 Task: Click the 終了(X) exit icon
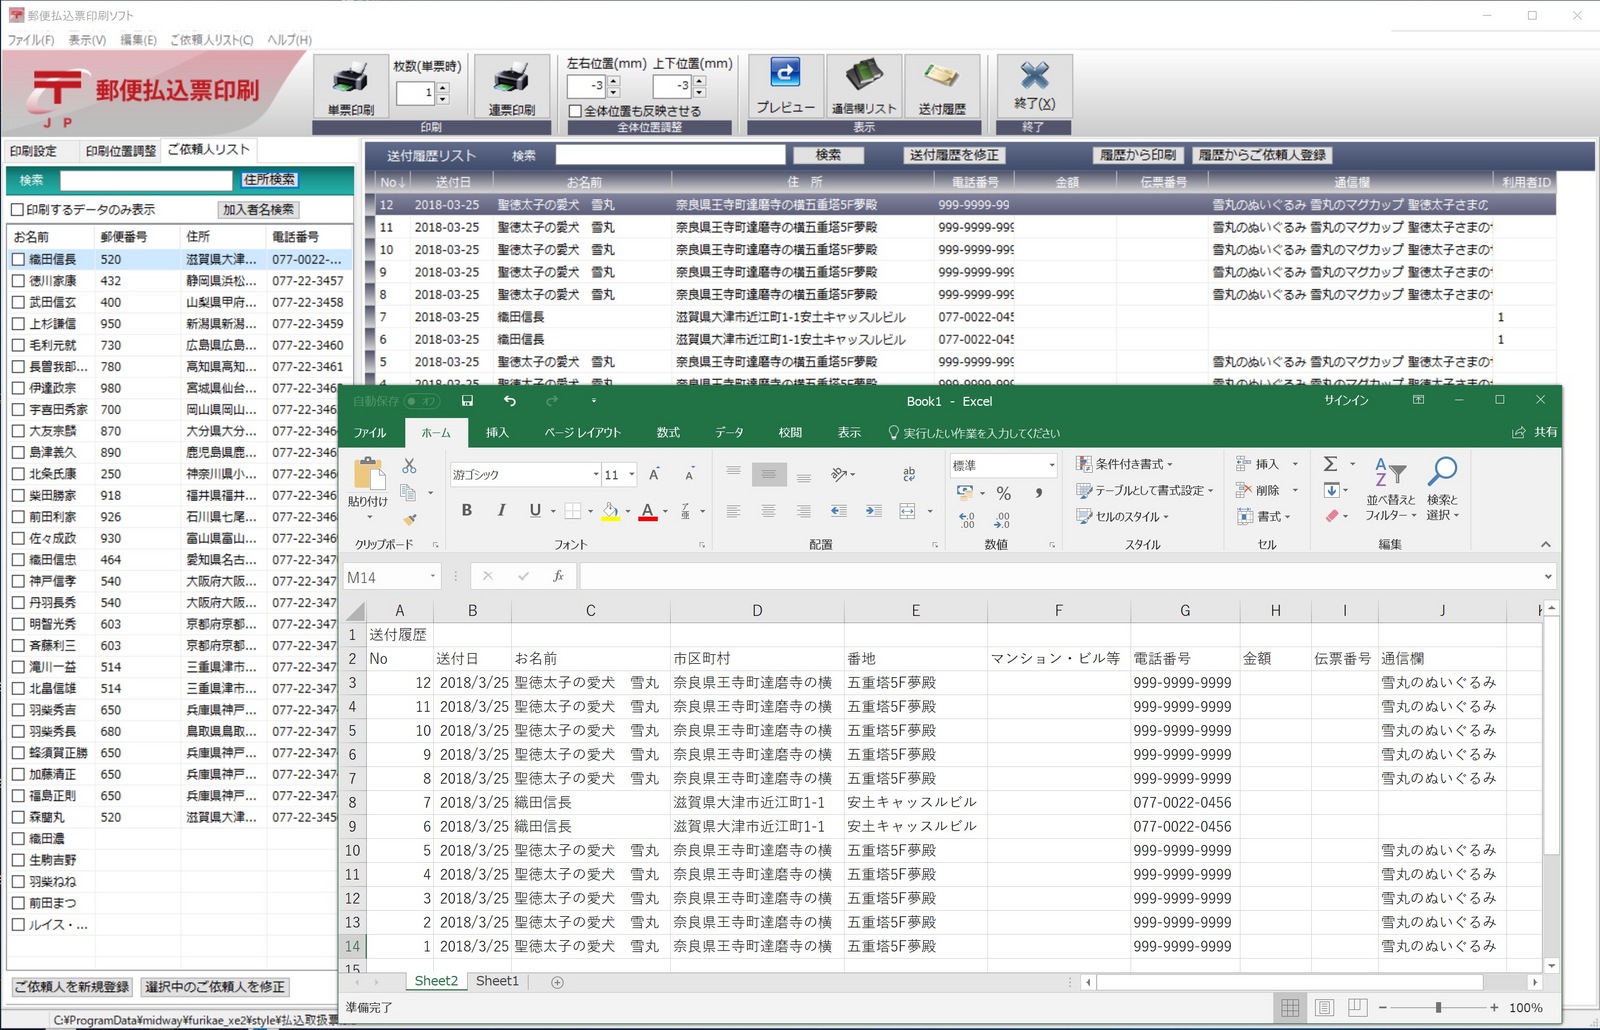[x=1034, y=76]
